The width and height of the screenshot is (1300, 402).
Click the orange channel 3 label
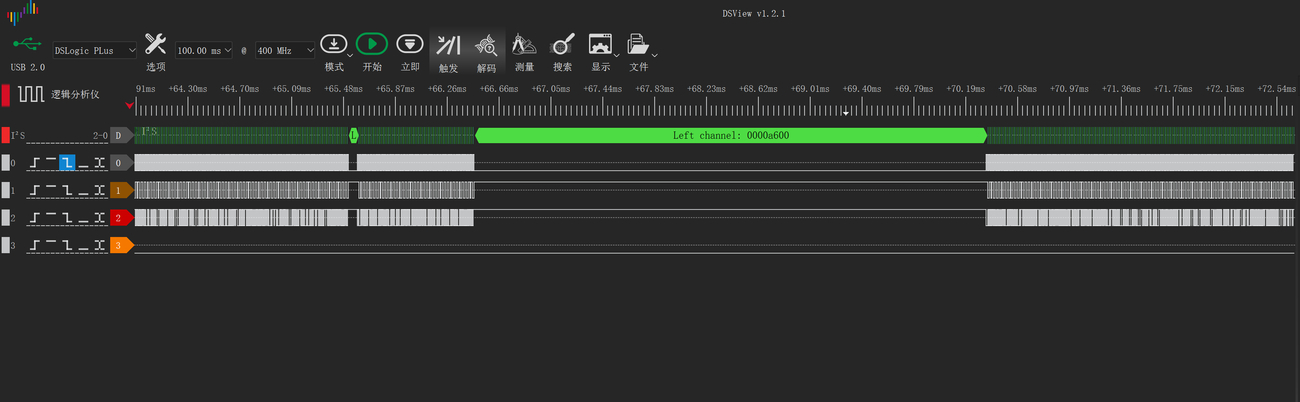[x=120, y=245]
